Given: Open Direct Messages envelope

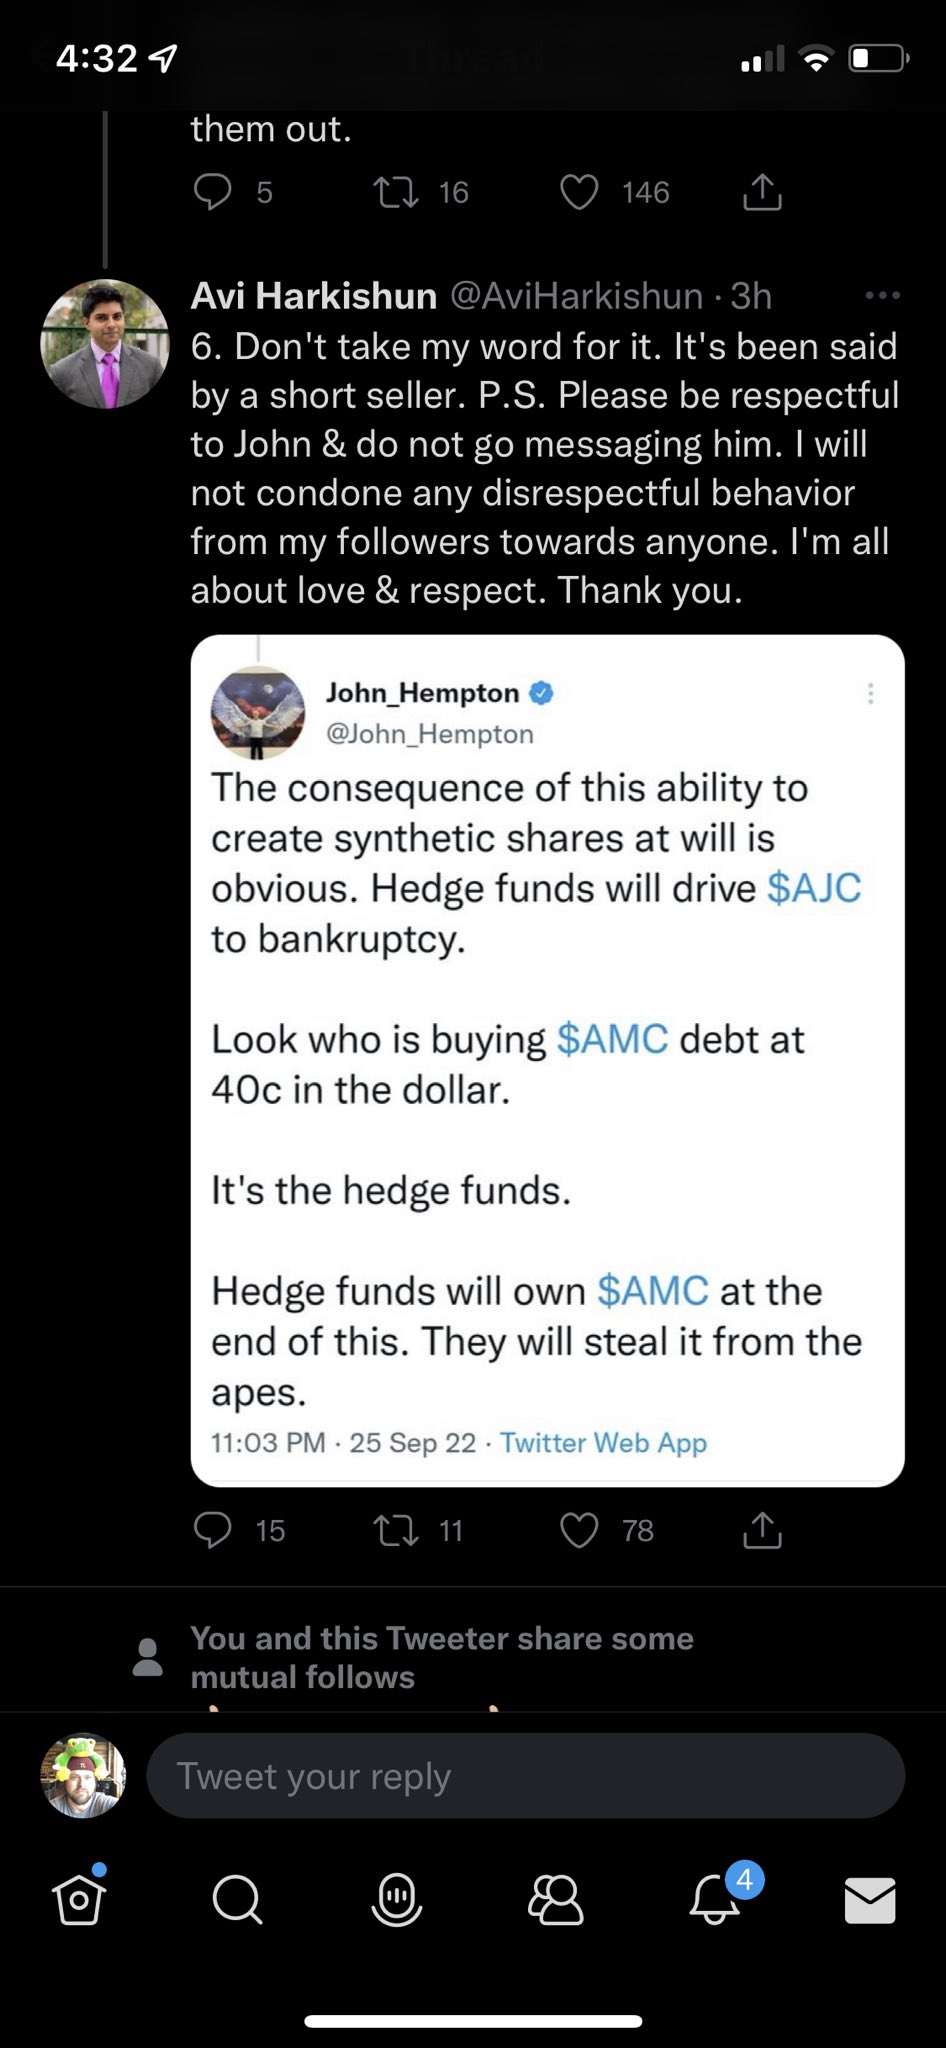Looking at the screenshot, I should click(870, 1899).
